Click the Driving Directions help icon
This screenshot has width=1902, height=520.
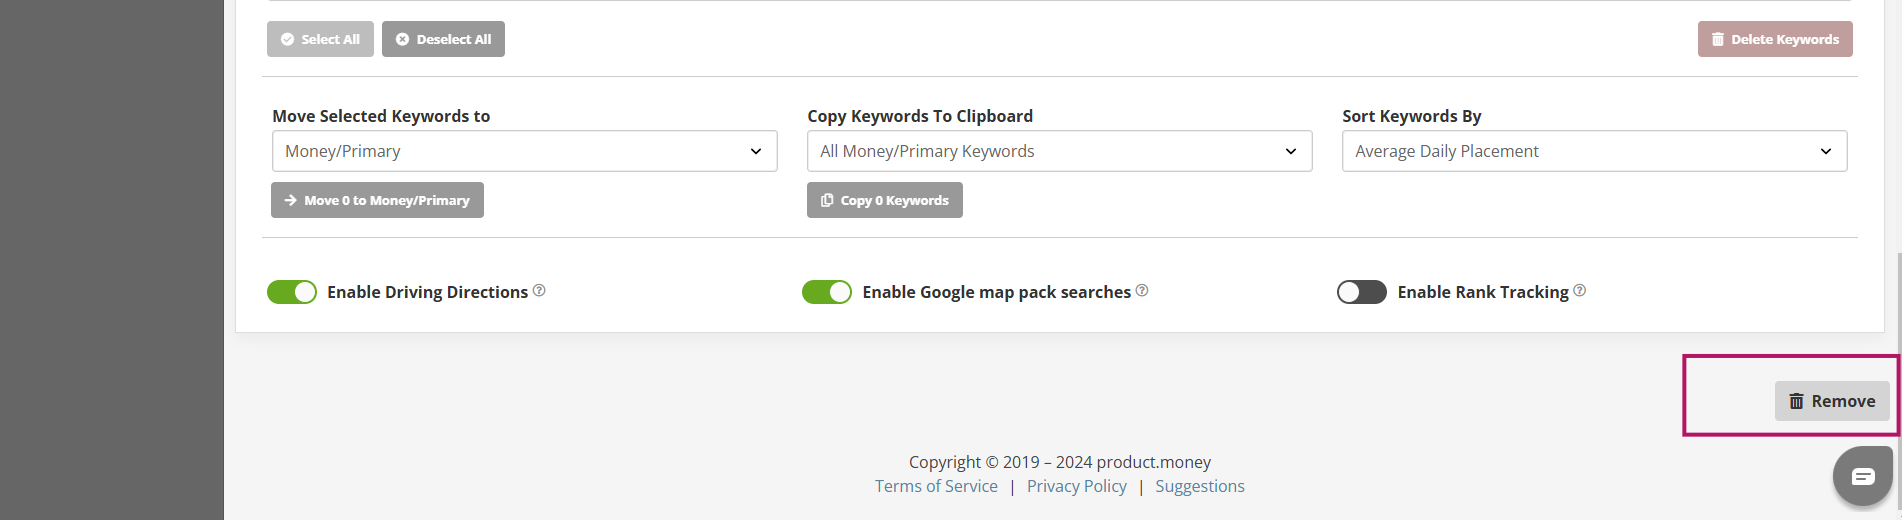(x=539, y=291)
